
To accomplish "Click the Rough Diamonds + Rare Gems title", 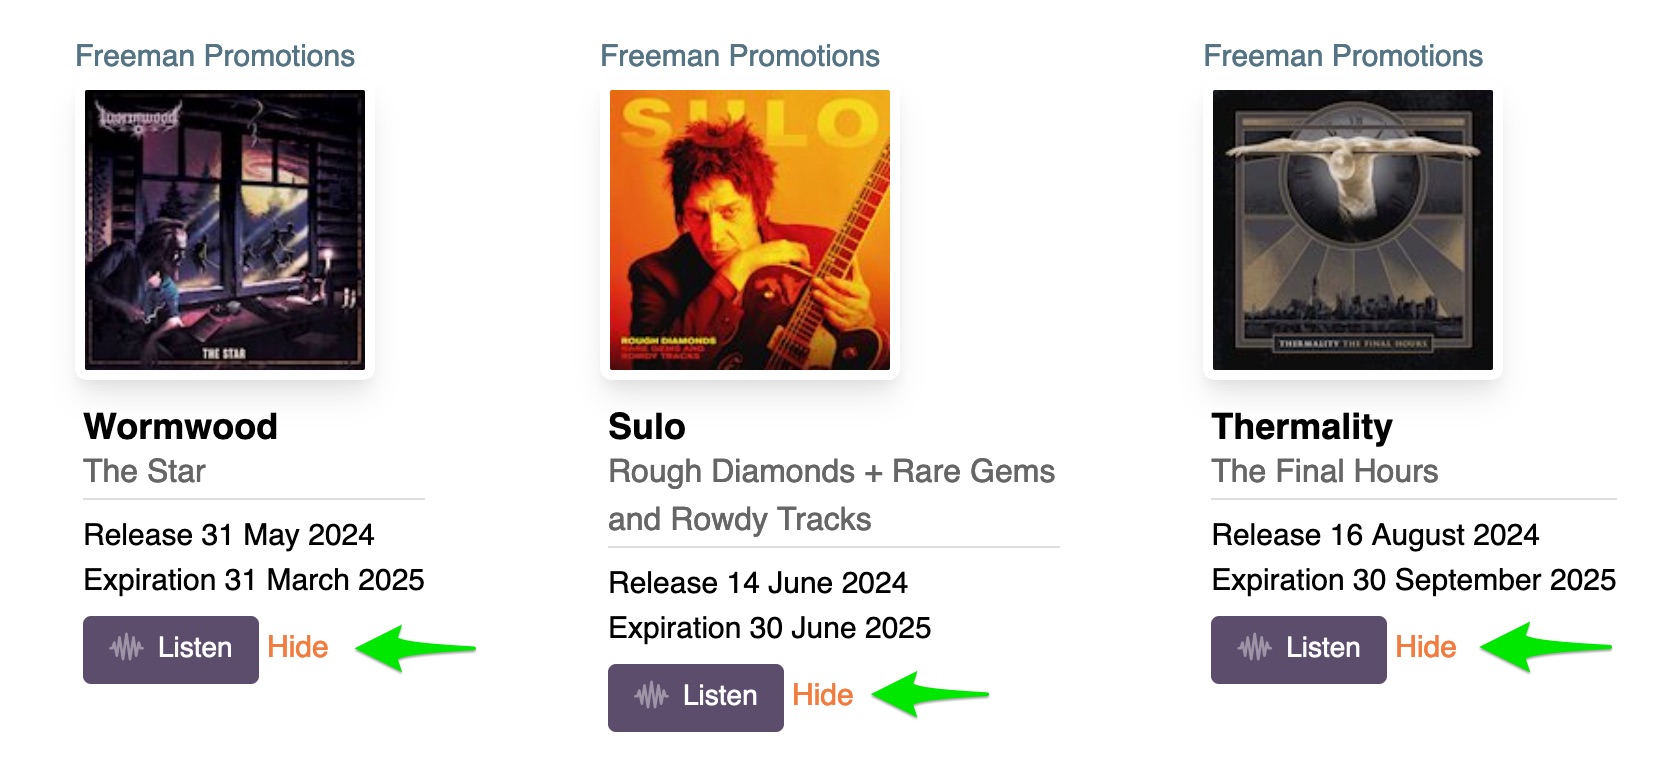I will [x=831, y=472].
